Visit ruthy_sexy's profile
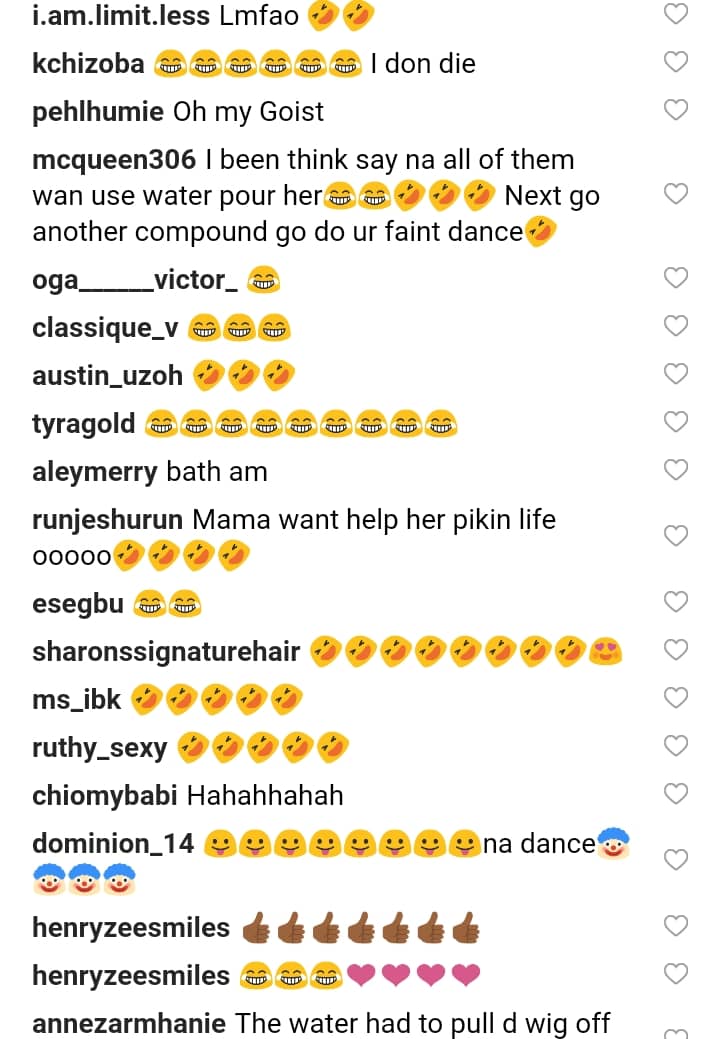710x1039 pixels. tap(100, 748)
